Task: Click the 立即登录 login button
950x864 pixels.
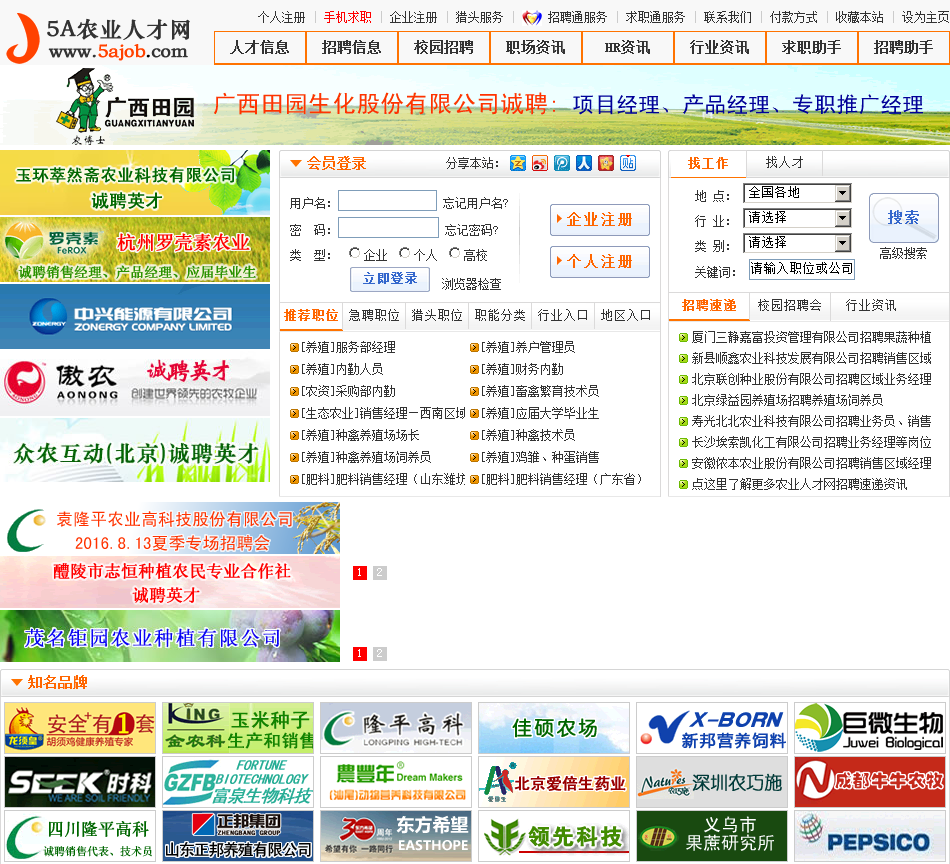Action: [390, 279]
